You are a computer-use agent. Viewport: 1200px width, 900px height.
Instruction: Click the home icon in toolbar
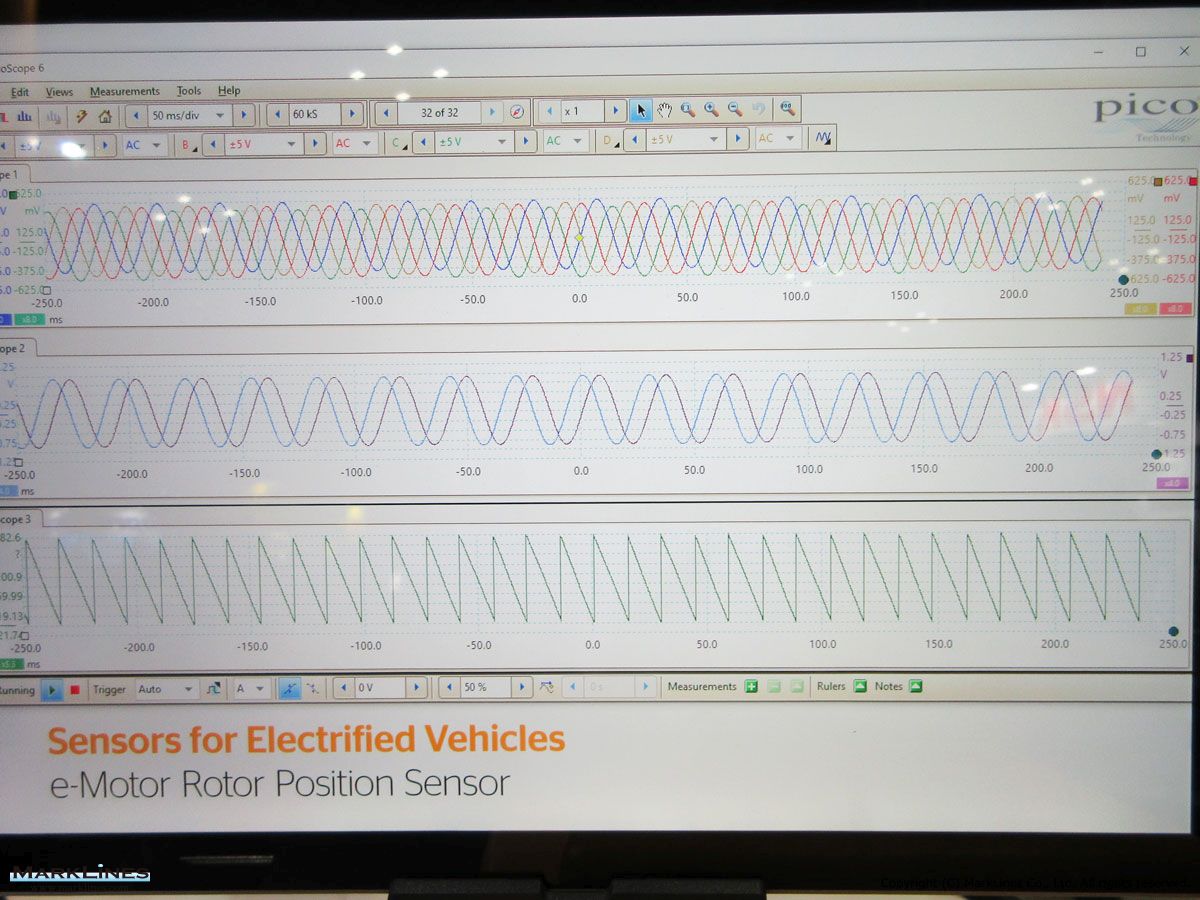pyautogui.click(x=106, y=115)
